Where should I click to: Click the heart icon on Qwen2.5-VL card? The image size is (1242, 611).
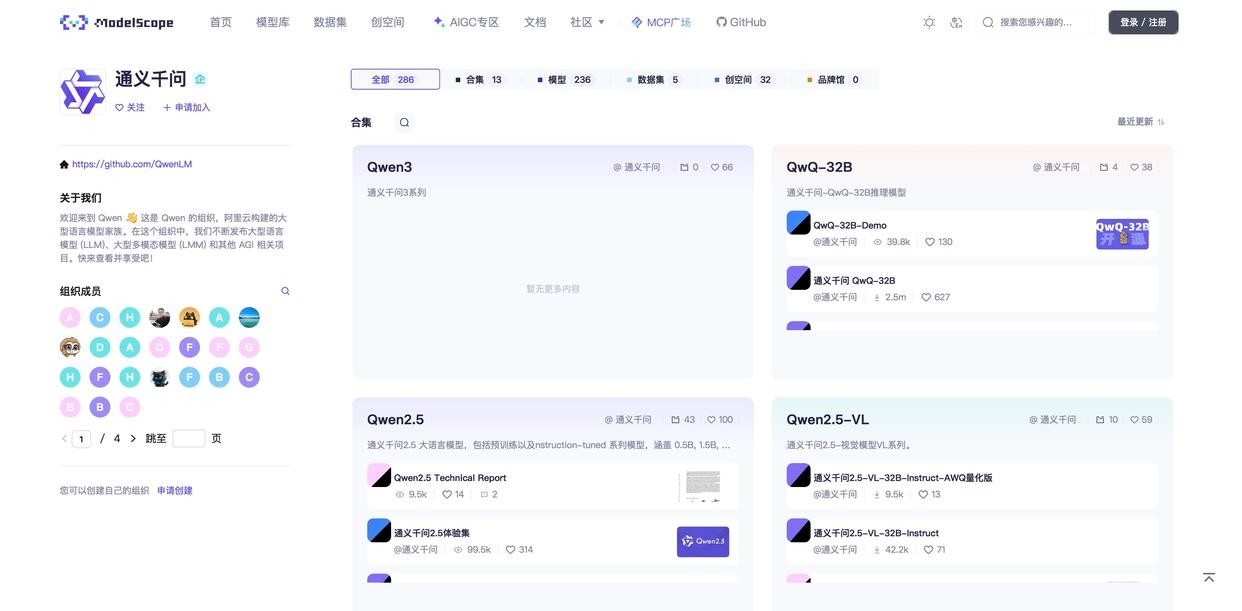click(1134, 420)
